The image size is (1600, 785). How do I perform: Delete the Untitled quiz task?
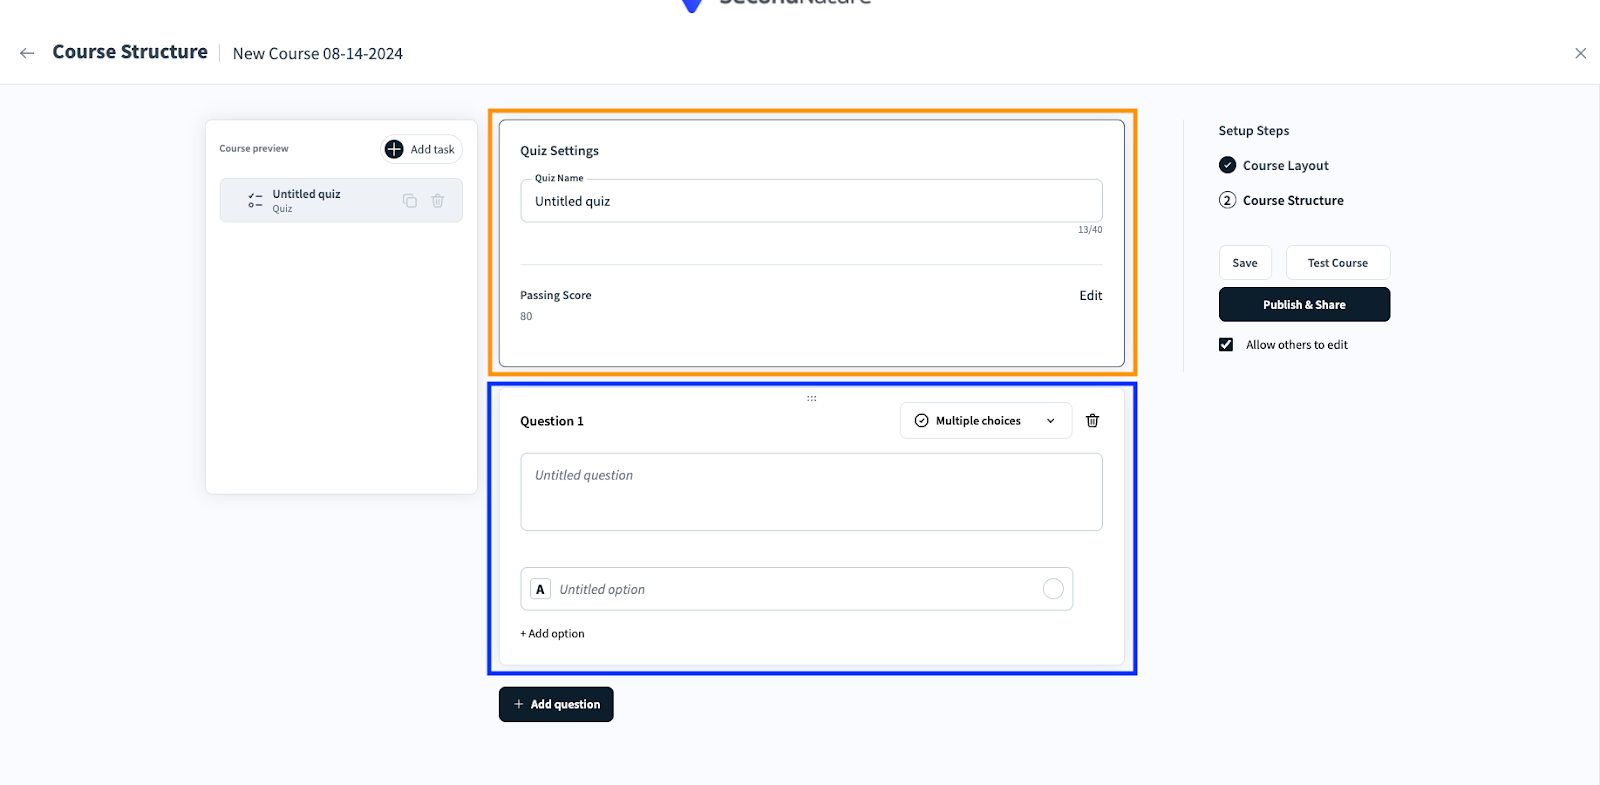[x=437, y=201]
